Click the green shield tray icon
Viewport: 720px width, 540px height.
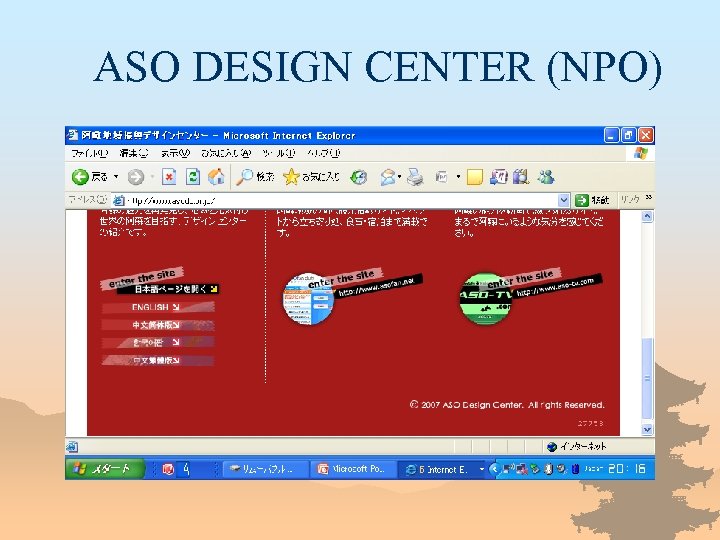(535, 469)
